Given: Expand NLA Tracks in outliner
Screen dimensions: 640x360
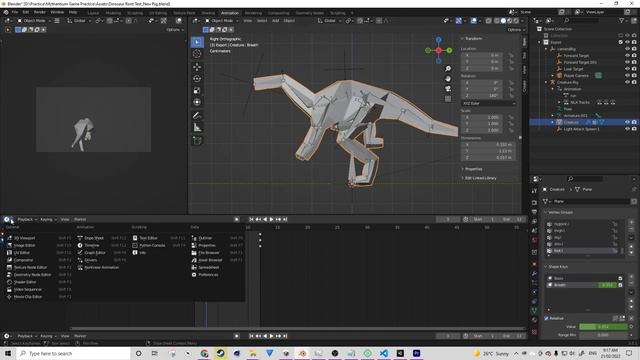Looking at the screenshot, I should click(560, 102).
